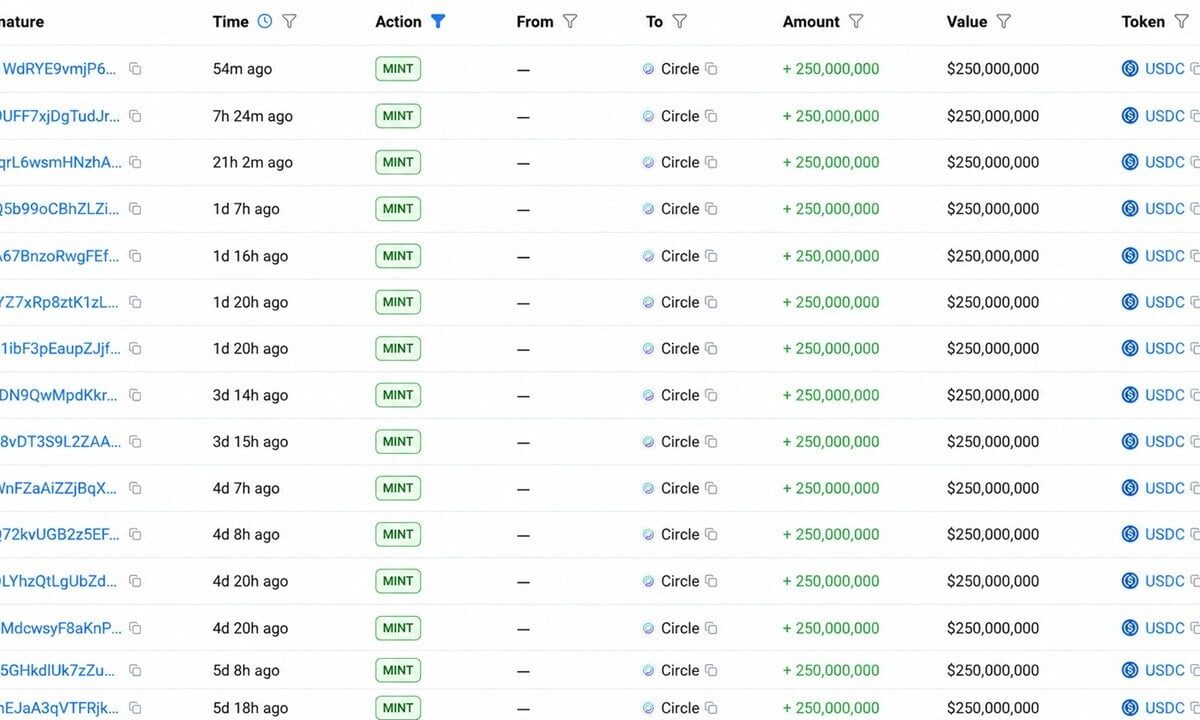Copy signature 1ibF3pEaupZJjf
The image size is (1200, 720).
(135, 349)
